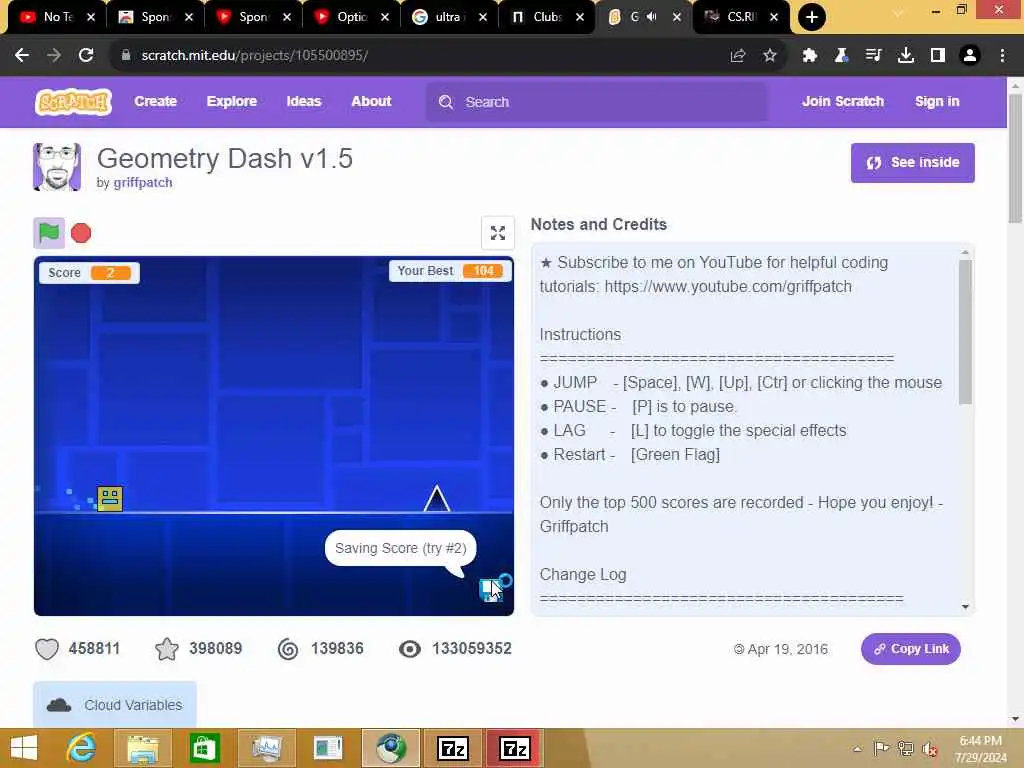Image resolution: width=1024 pixels, height=768 pixels.
Task: Open Chrome Labs flask icon
Action: click(x=841, y=56)
